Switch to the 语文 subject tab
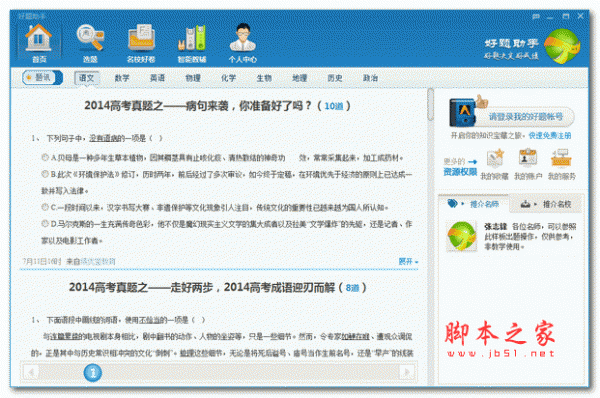This screenshot has height=398, width=600. click(86, 78)
